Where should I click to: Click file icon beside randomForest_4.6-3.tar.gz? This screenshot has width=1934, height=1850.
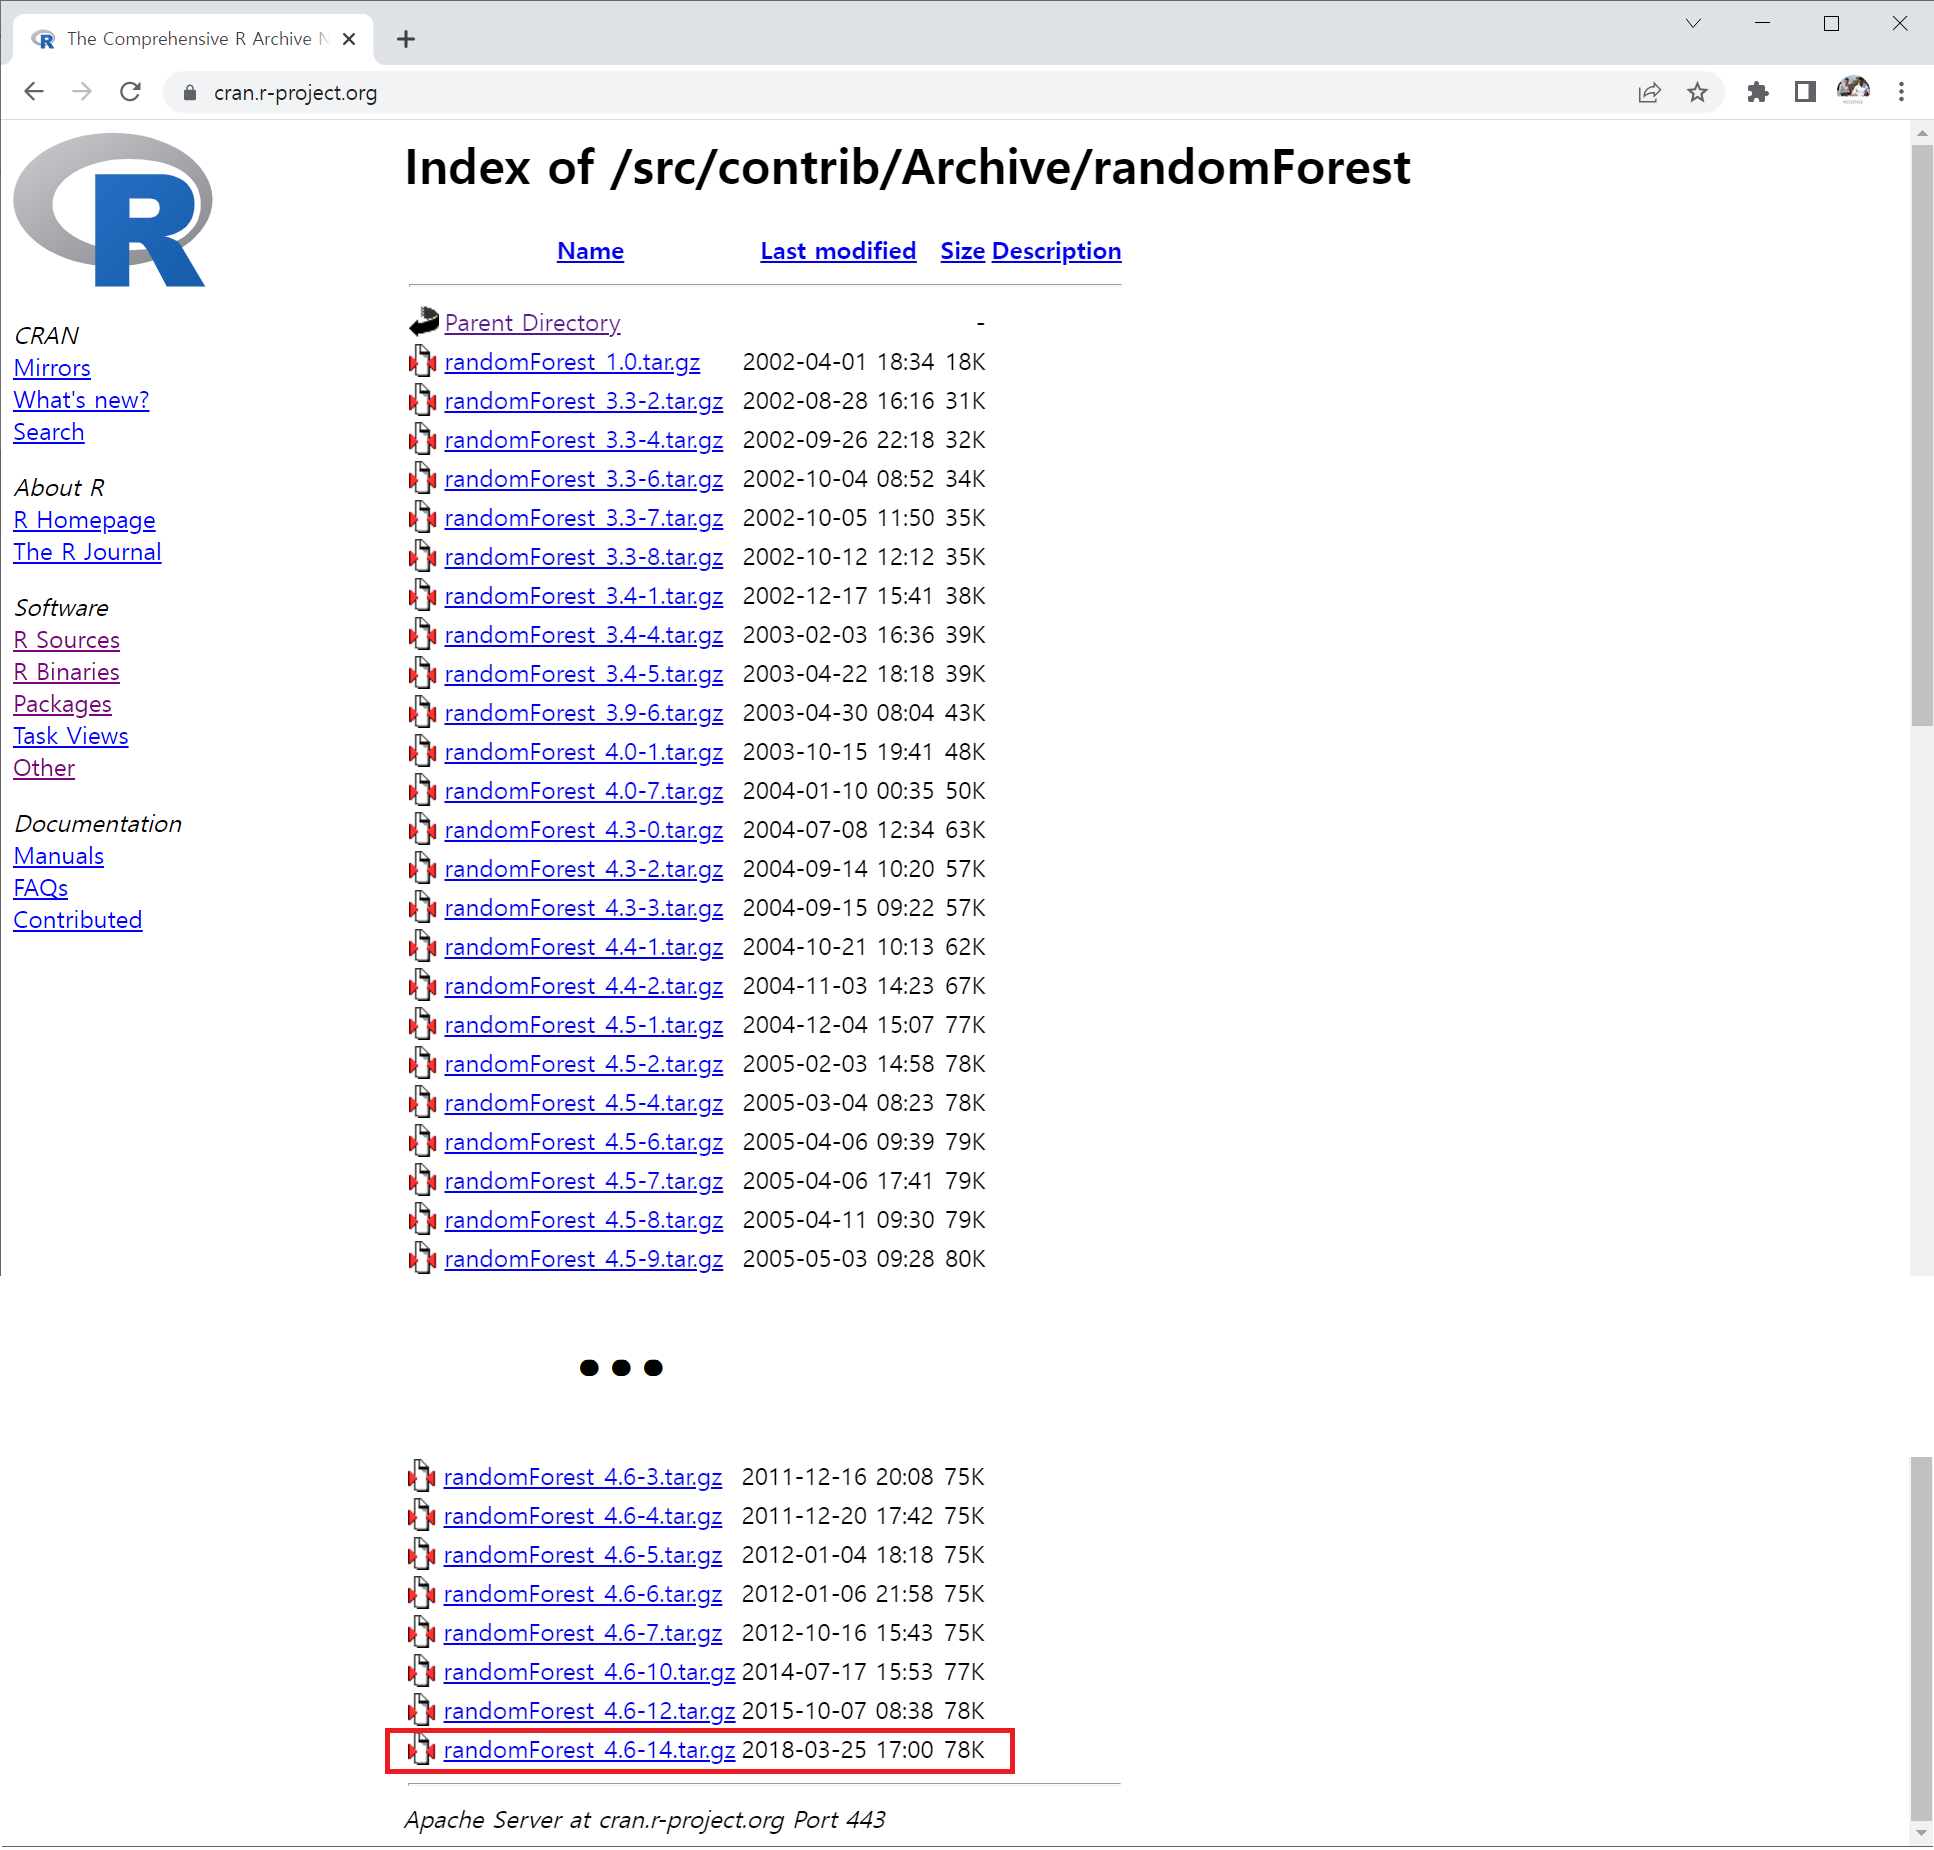point(422,1476)
